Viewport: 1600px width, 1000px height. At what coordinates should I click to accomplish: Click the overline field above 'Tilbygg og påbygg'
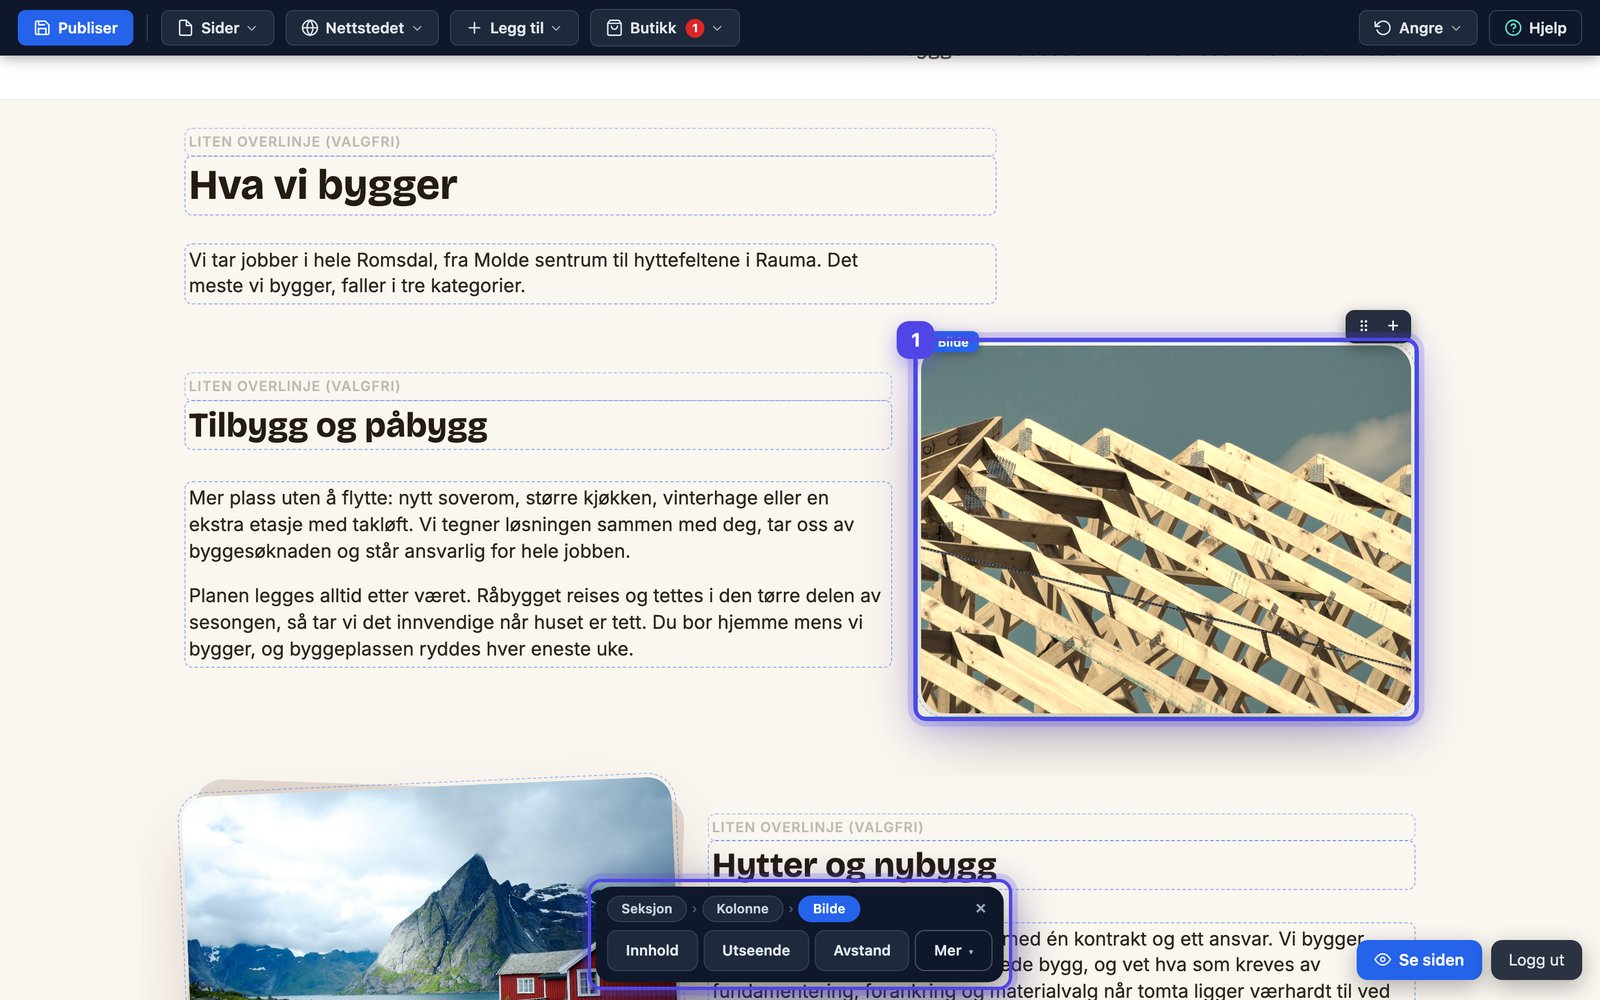538,386
